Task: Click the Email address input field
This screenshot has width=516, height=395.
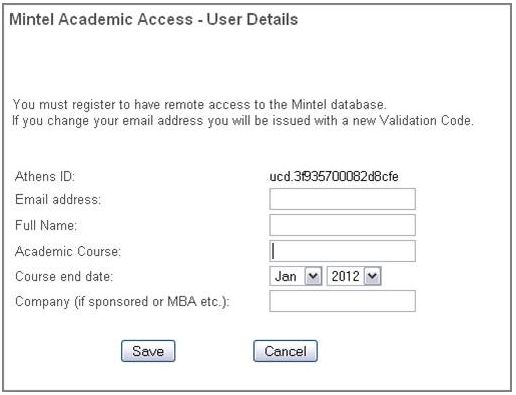Action: 342,199
